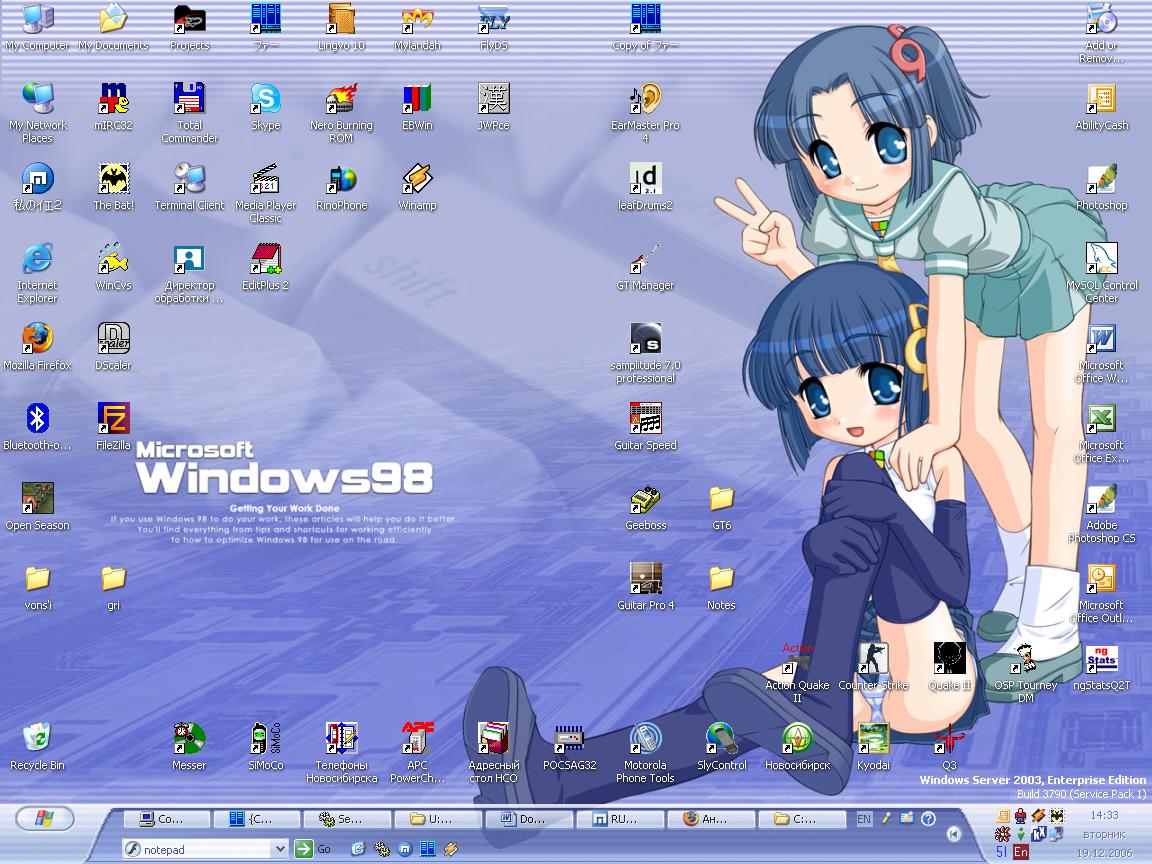Screen dimensions: 1152x864
Task: Expand the address bar dropdown with notepad
Action: [x=279, y=849]
